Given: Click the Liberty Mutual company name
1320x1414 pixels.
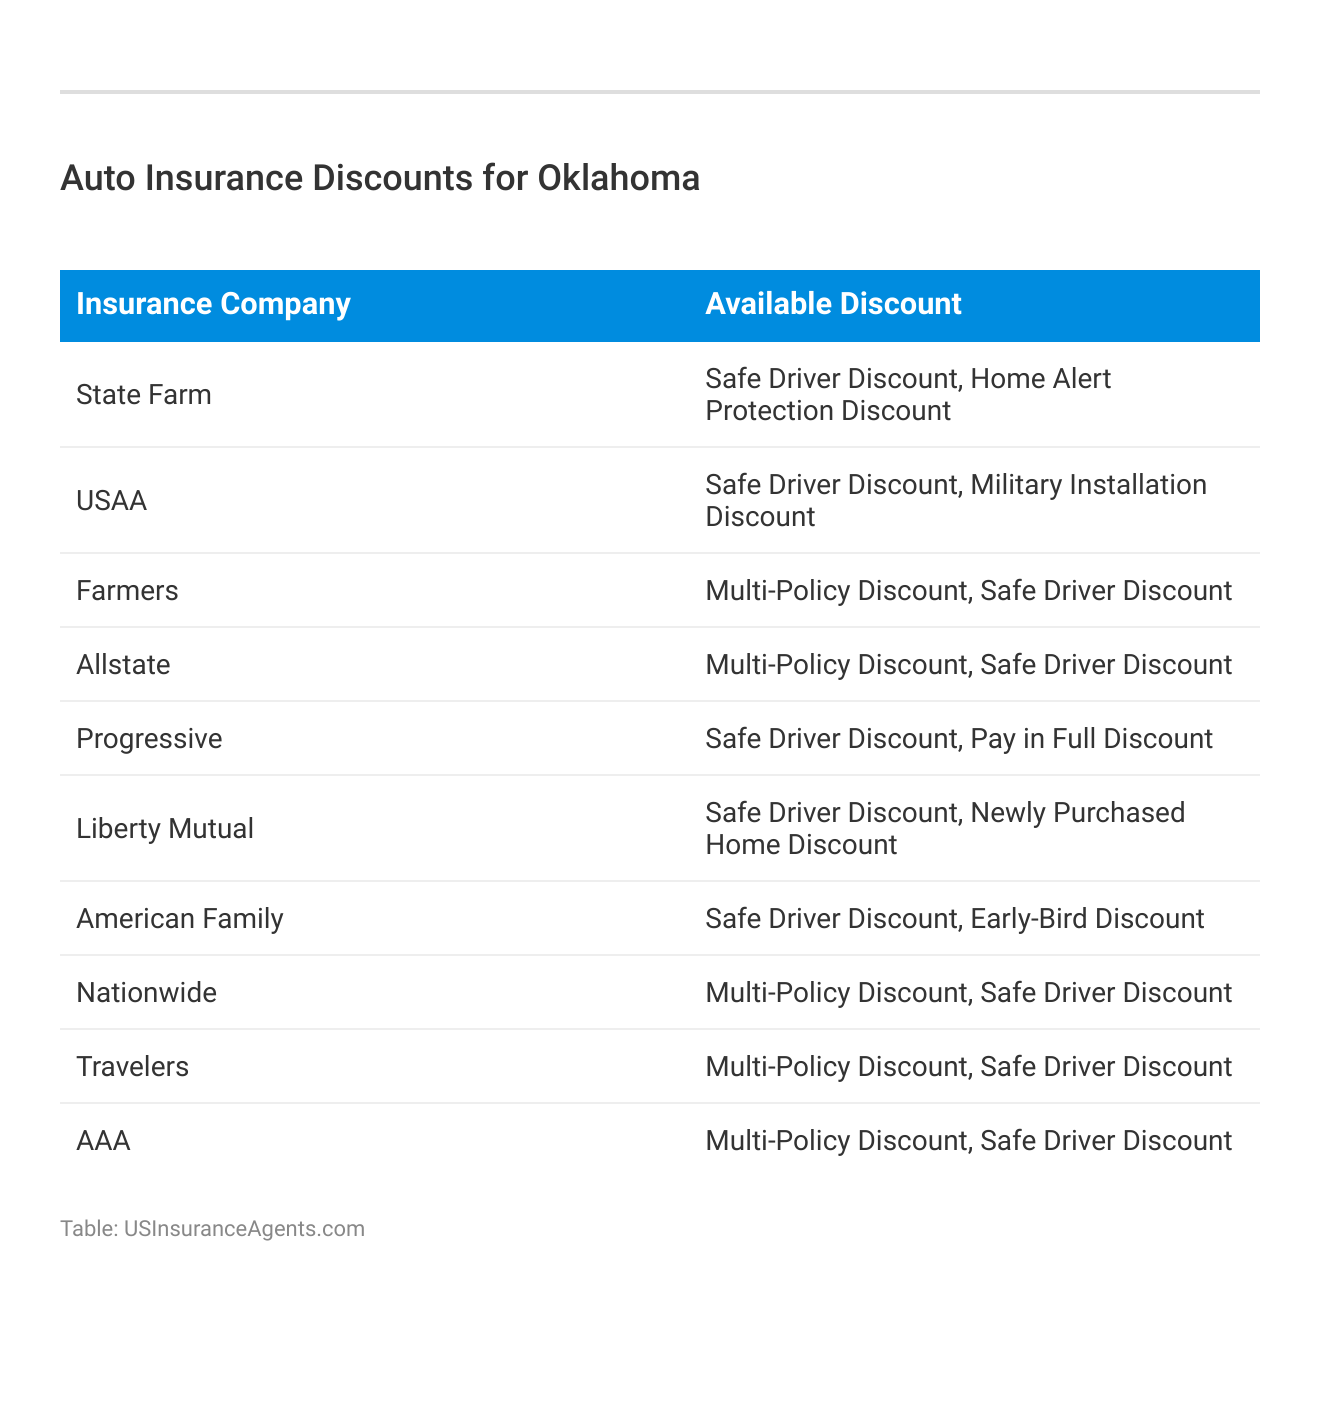Looking at the screenshot, I should [x=165, y=829].
